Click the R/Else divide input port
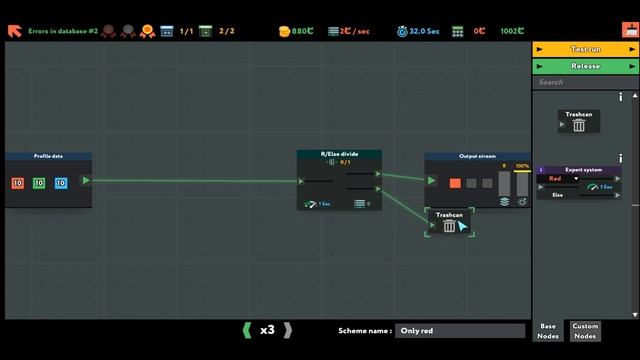The image size is (640, 360). click(x=301, y=181)
